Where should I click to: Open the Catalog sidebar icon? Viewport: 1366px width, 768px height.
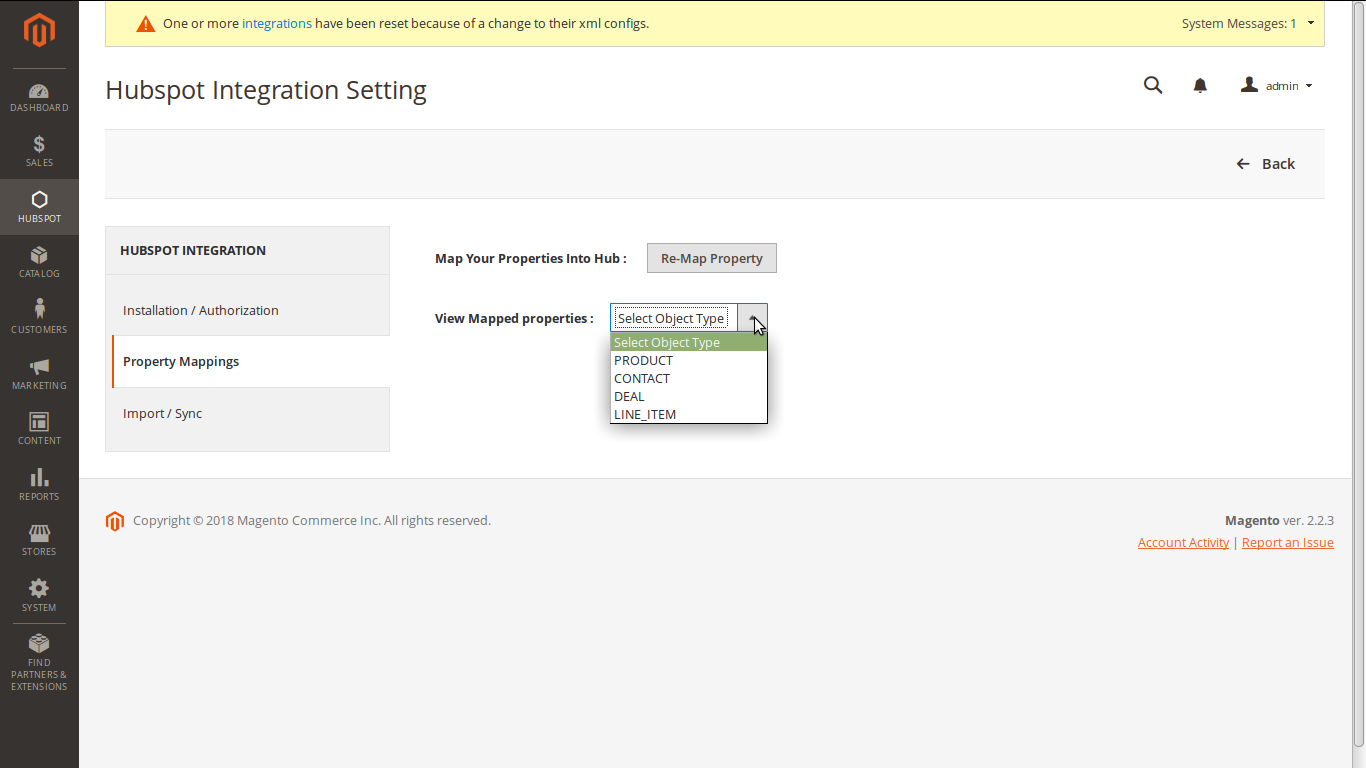(39, 262)
